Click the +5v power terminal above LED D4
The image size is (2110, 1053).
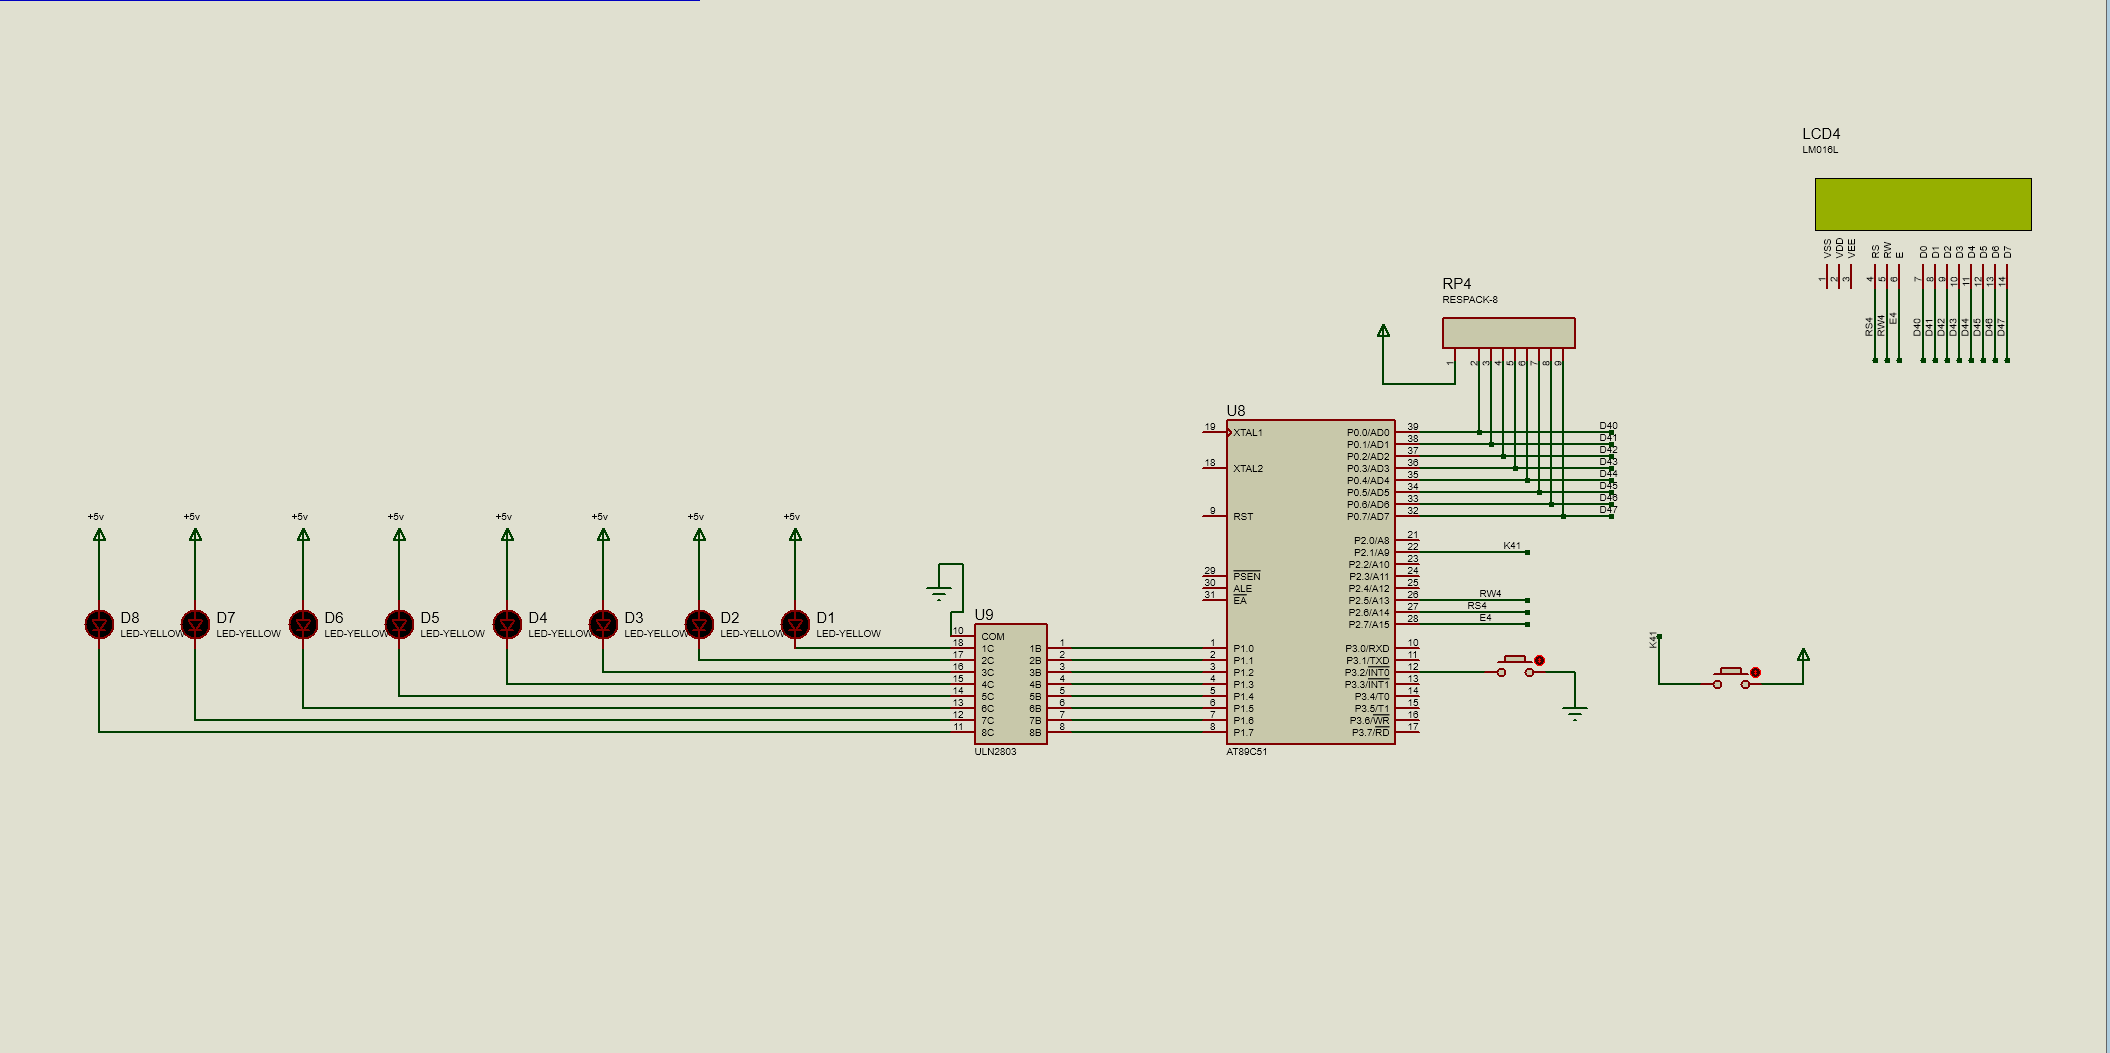(507, 535)
